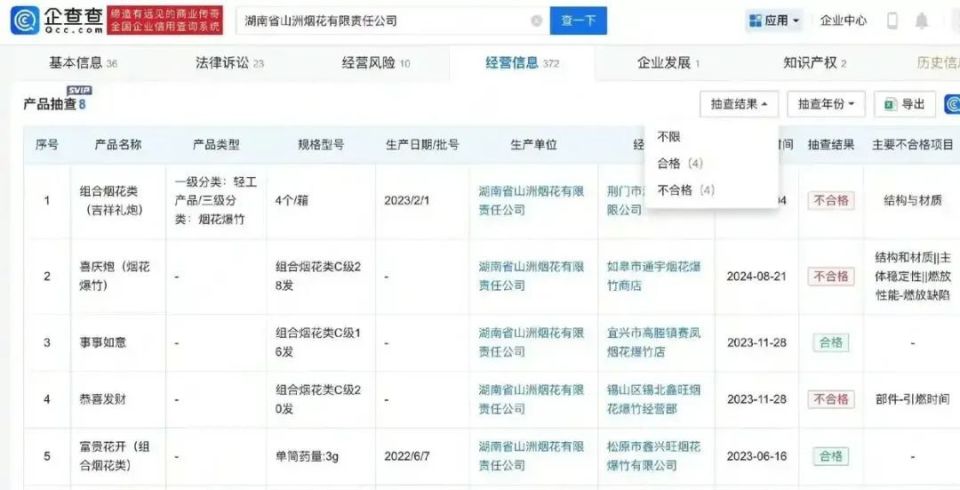Image resolution: width=960 pixels, height=490 pixels.
Task: Click the Qcc.com logo icon
Action: coord(25,20)
